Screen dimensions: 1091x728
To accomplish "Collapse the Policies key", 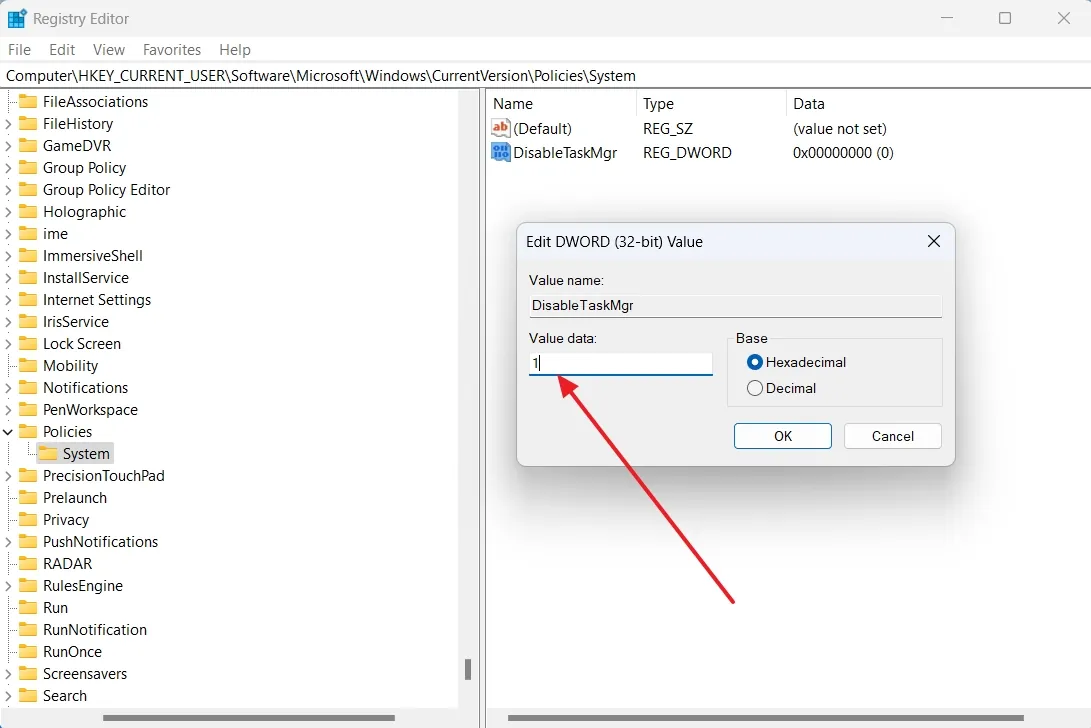I will tap(8, 432).
